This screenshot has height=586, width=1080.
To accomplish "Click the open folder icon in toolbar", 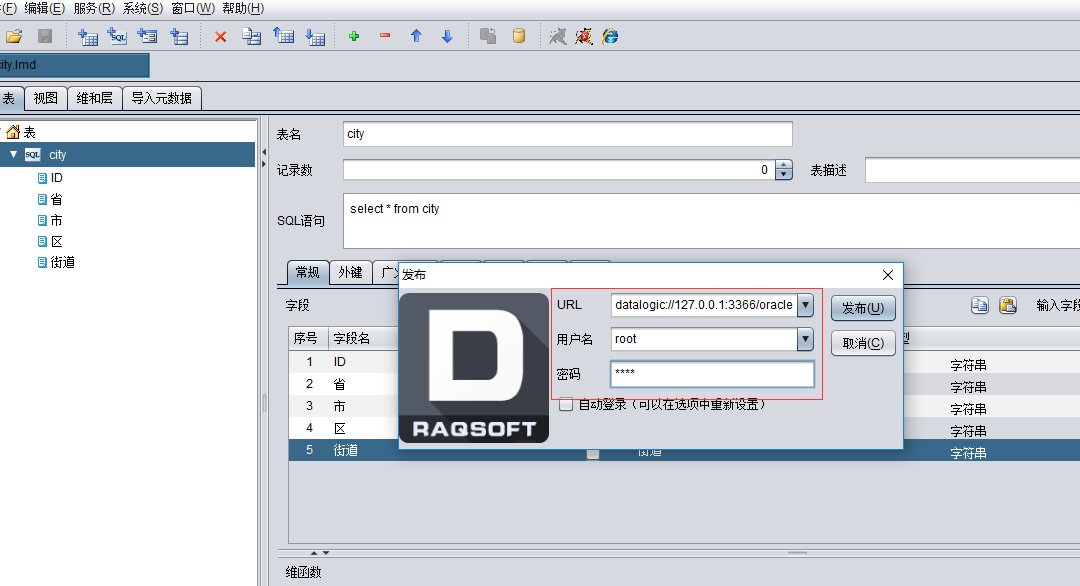I will point(14,37).
